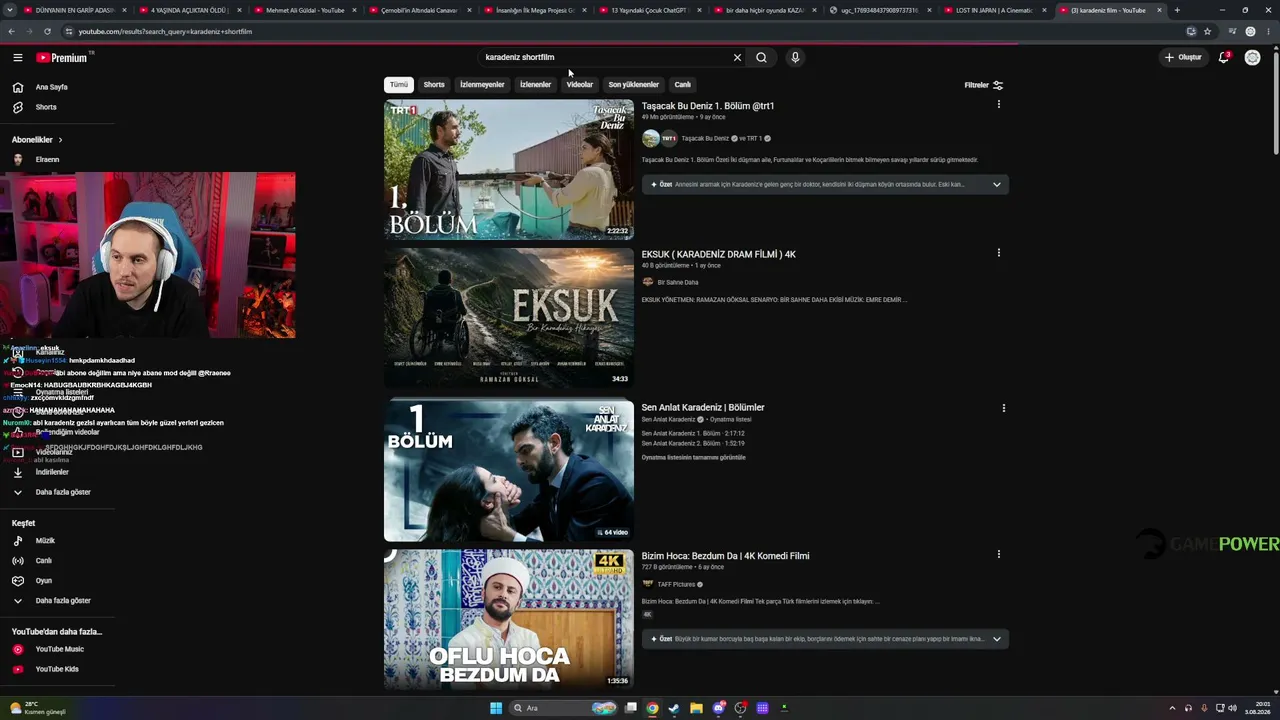Viewport: 1280px width, 720px height.
Task: Open Steam from the taskbar
Action: (674, 708)
